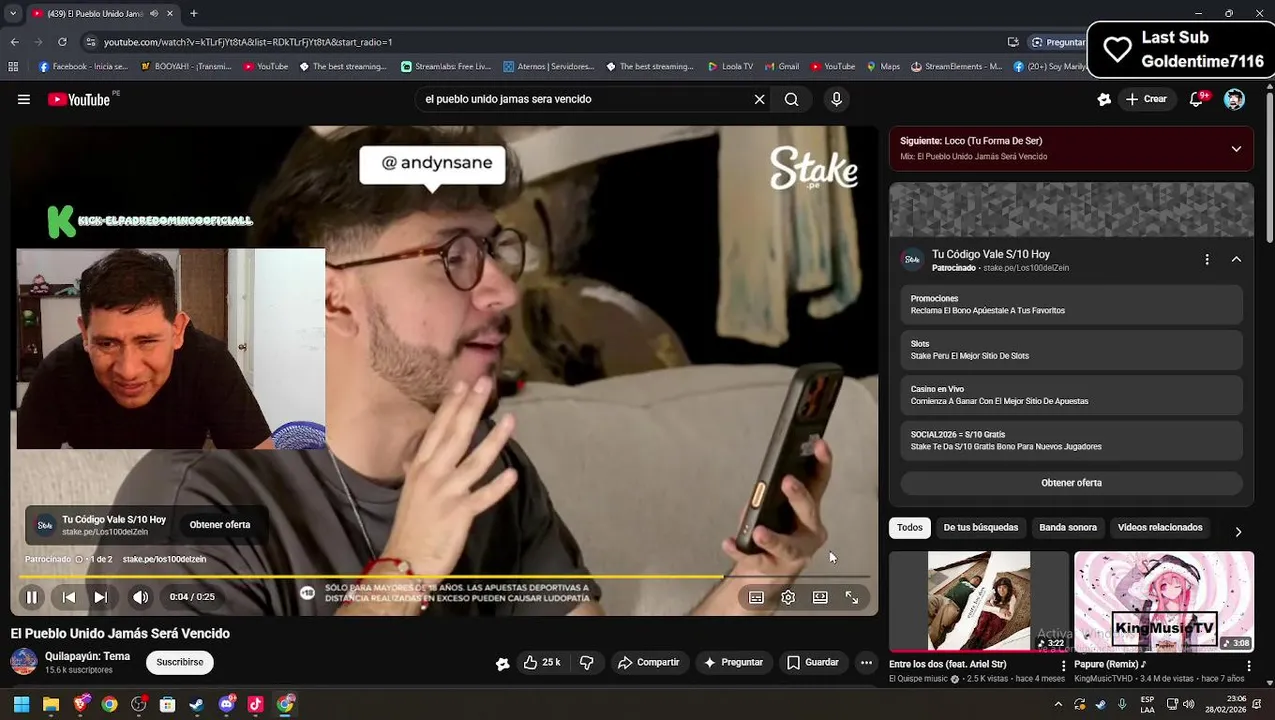Open more actions ellipsis below video
1275x720 pixels.
pyautogui.click(x=866, y=662)
